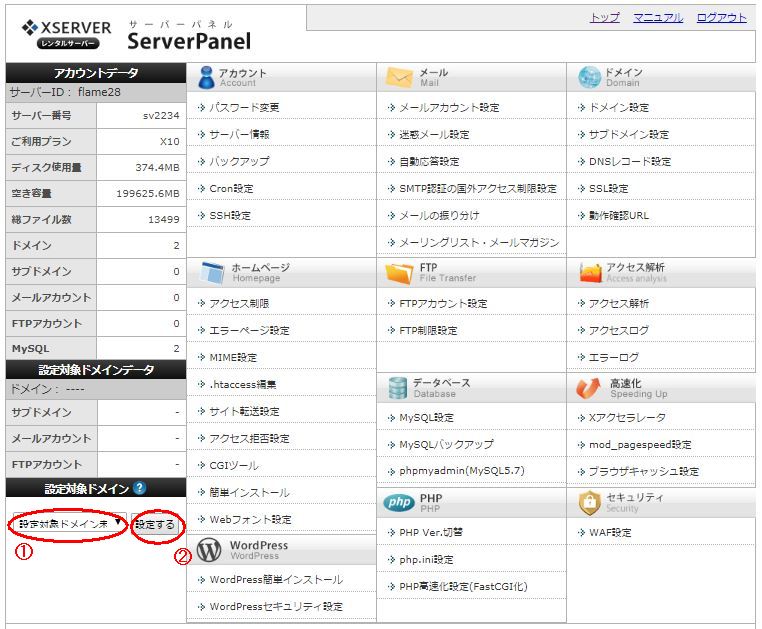762x629 pixels.
Task: Open Webフォント設定
Action: pyautogui.click(x=250, y=519)
